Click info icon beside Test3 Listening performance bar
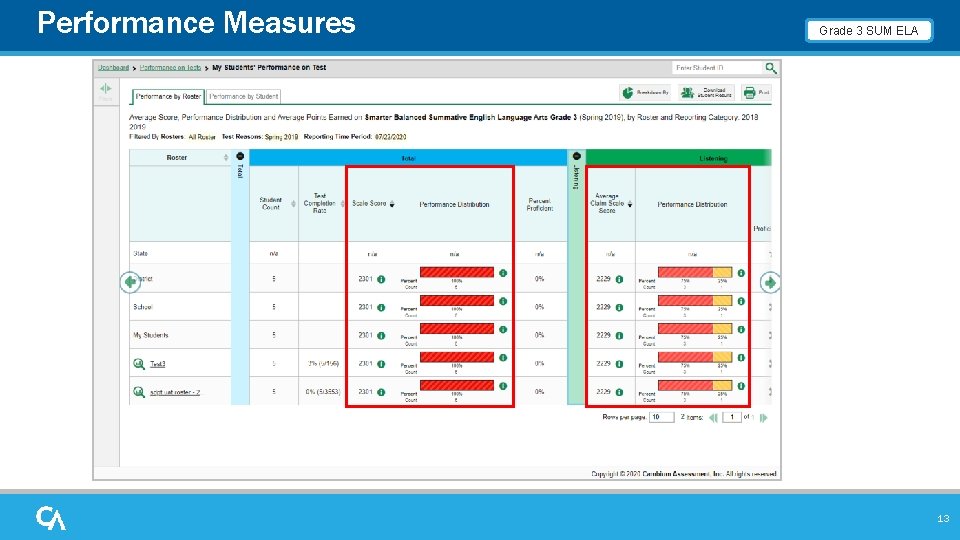 pos(741,358)
